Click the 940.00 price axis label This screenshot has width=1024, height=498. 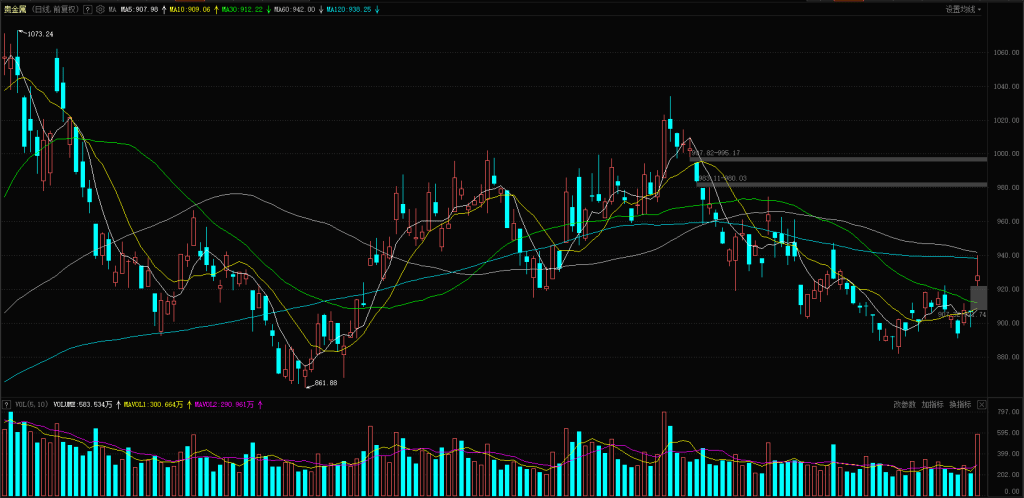(x=1006, y=256)
